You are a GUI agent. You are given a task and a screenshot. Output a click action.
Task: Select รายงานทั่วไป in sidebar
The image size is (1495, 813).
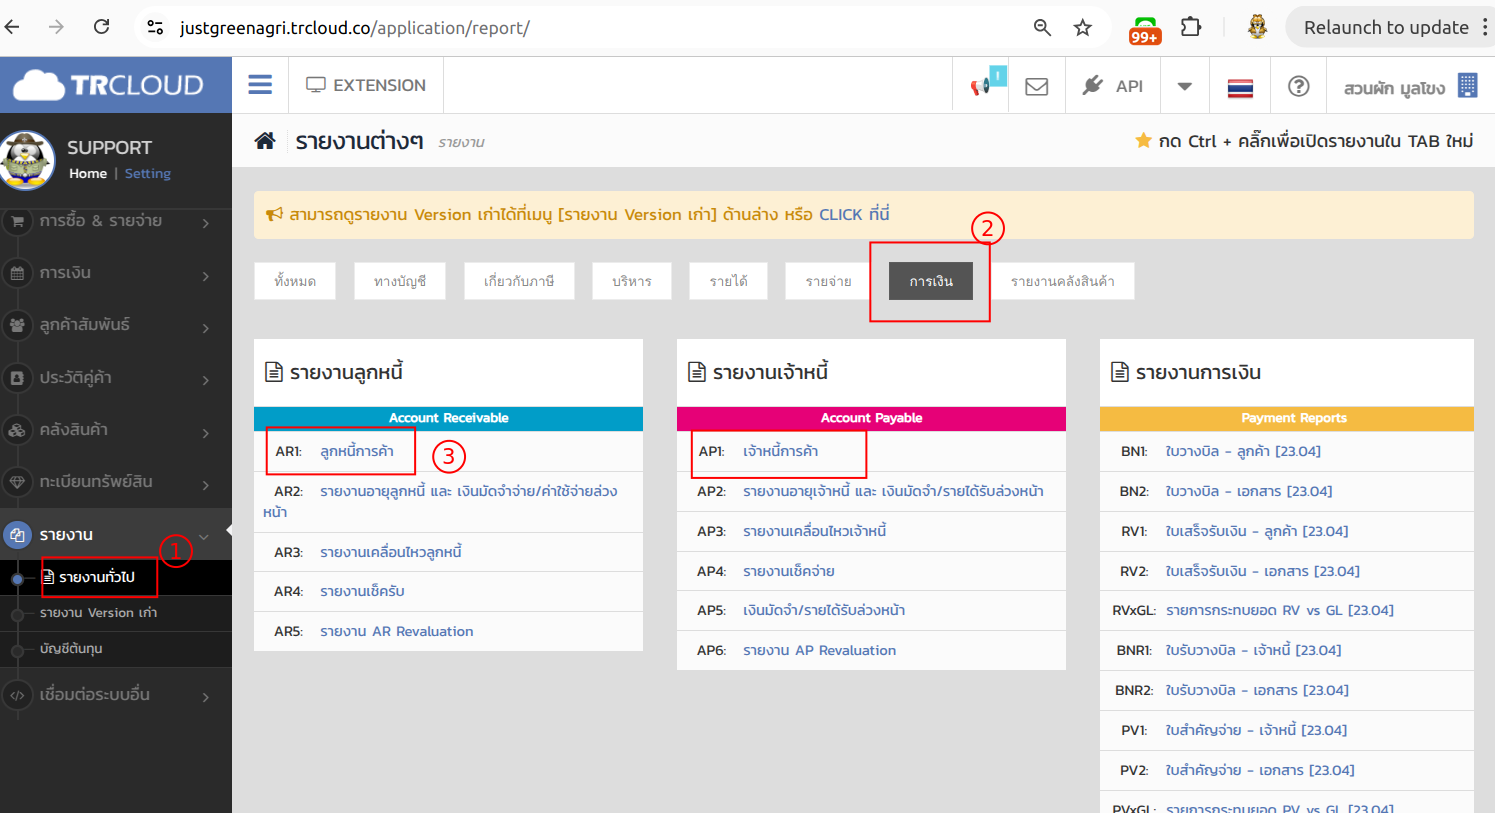97,577
